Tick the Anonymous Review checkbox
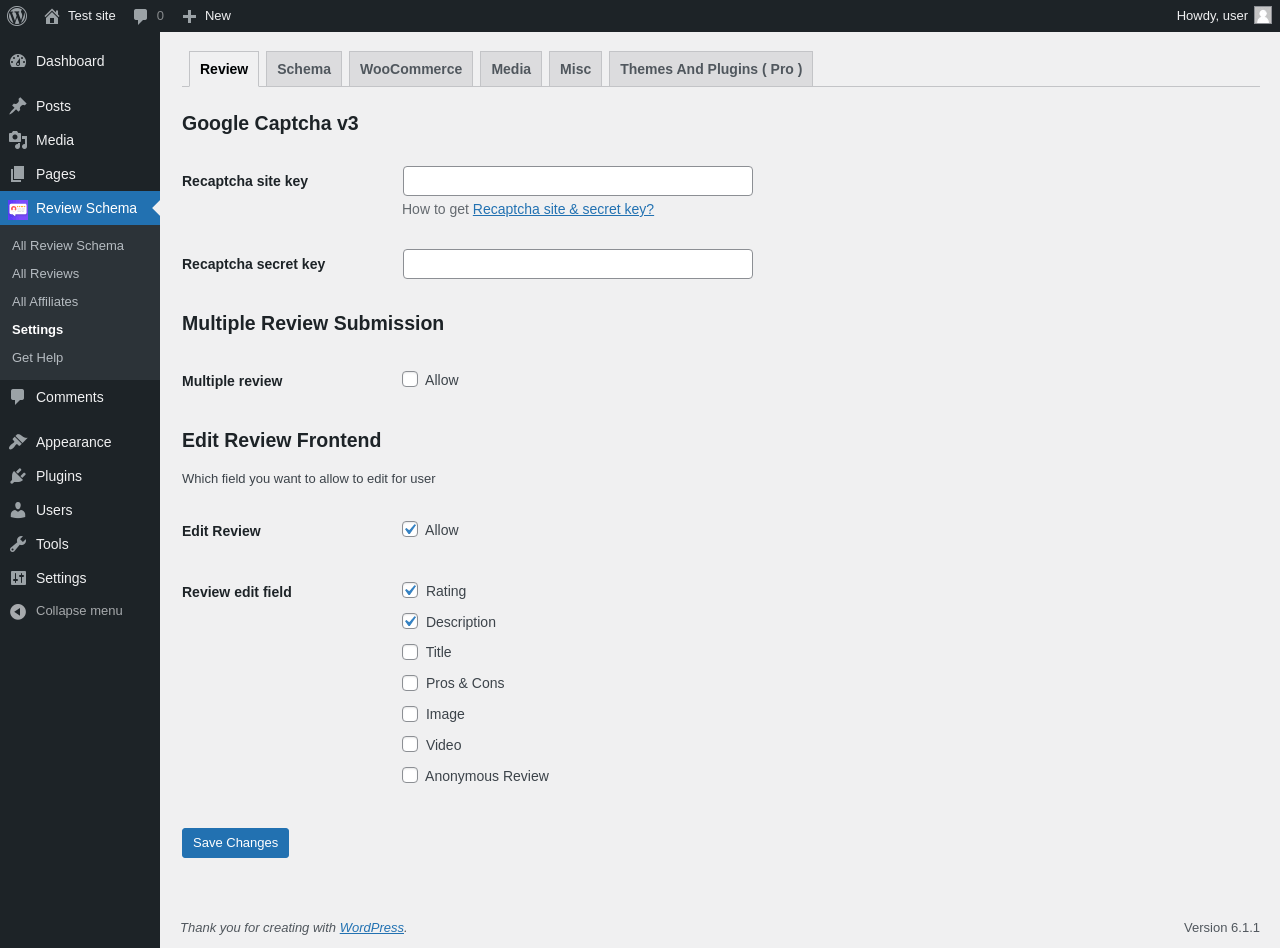 pyautogui.click(x=410, y=775)
